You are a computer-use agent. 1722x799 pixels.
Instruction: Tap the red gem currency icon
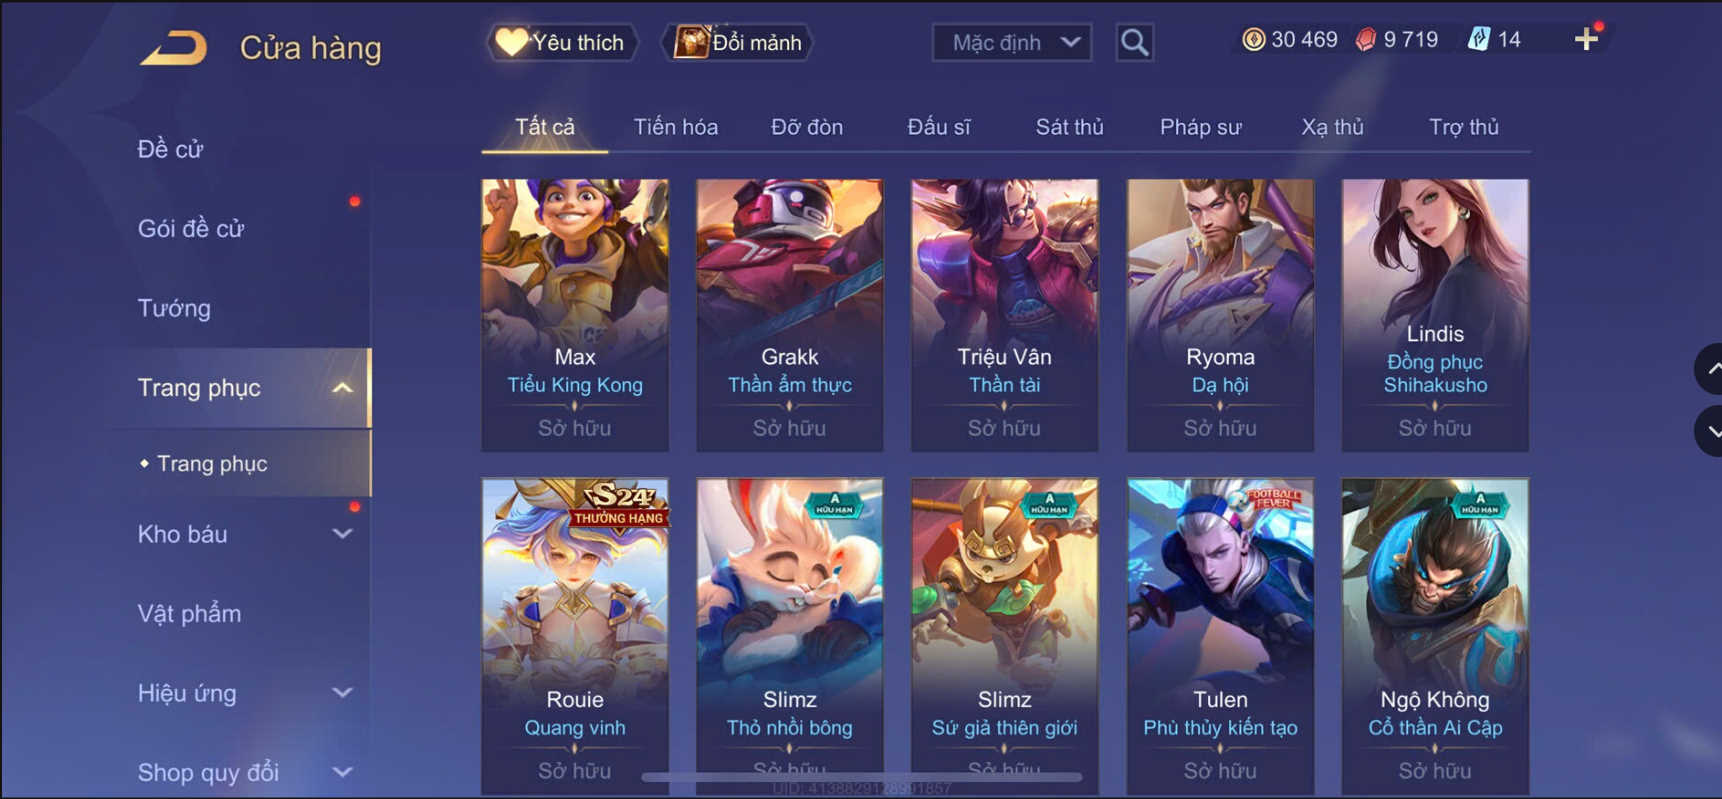click(x=1366, y=39)
